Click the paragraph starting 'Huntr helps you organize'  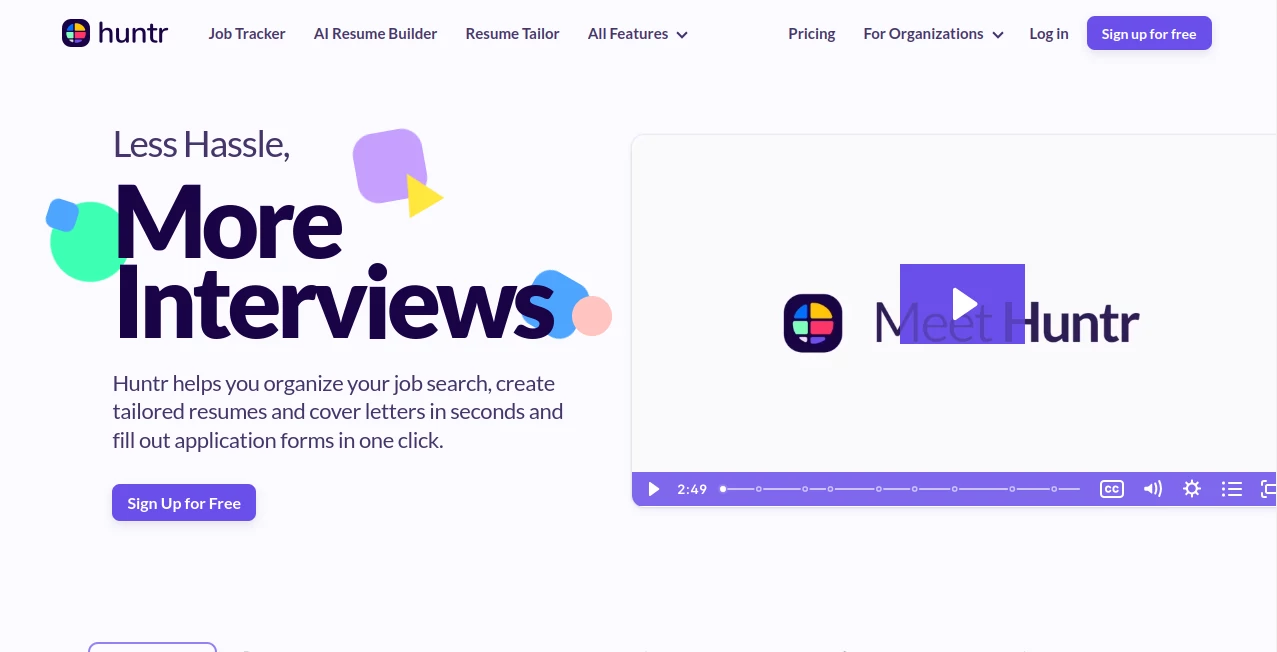(x=338, y=412)
